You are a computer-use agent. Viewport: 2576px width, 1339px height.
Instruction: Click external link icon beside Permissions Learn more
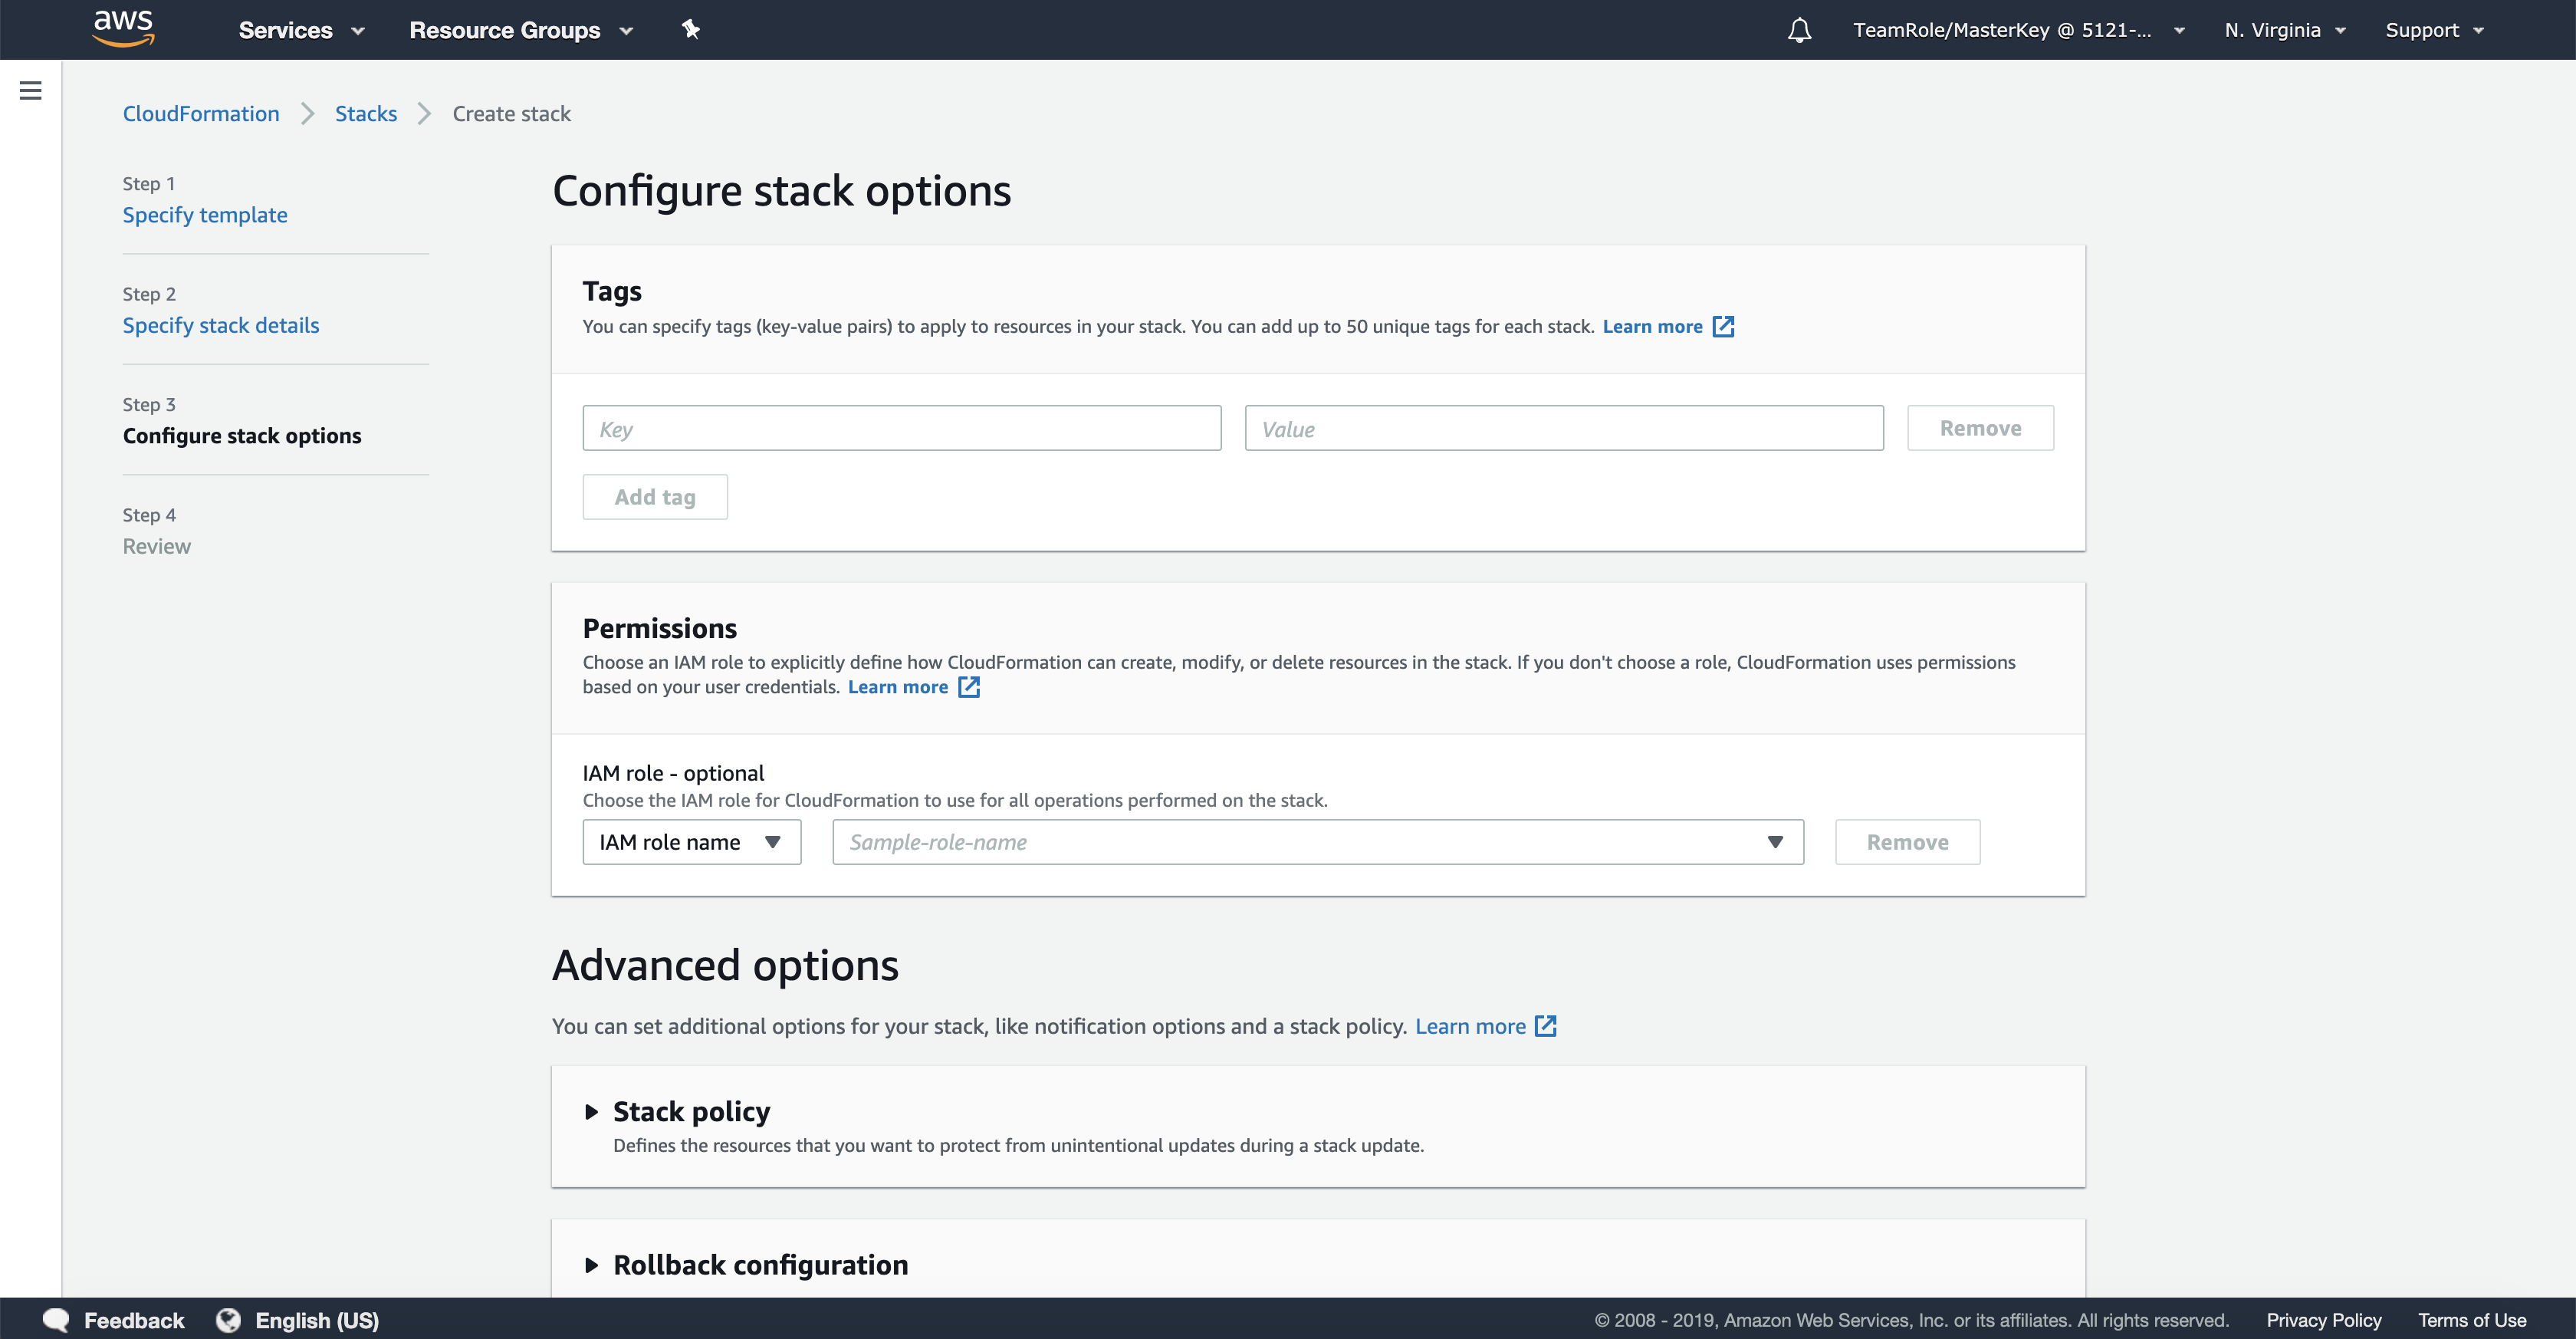pyautogui.click(x=968, y=687)
